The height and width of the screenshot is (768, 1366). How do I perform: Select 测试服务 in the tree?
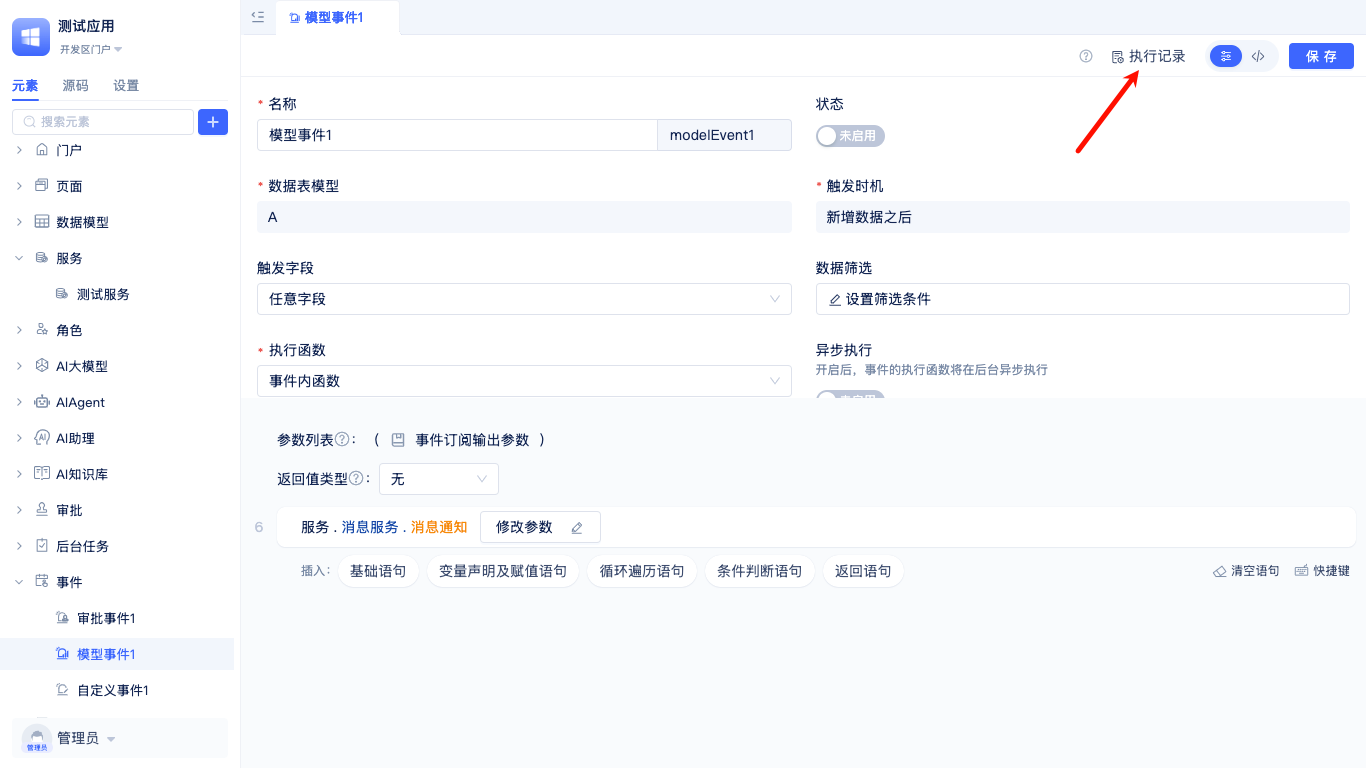[x=103, y=294]
